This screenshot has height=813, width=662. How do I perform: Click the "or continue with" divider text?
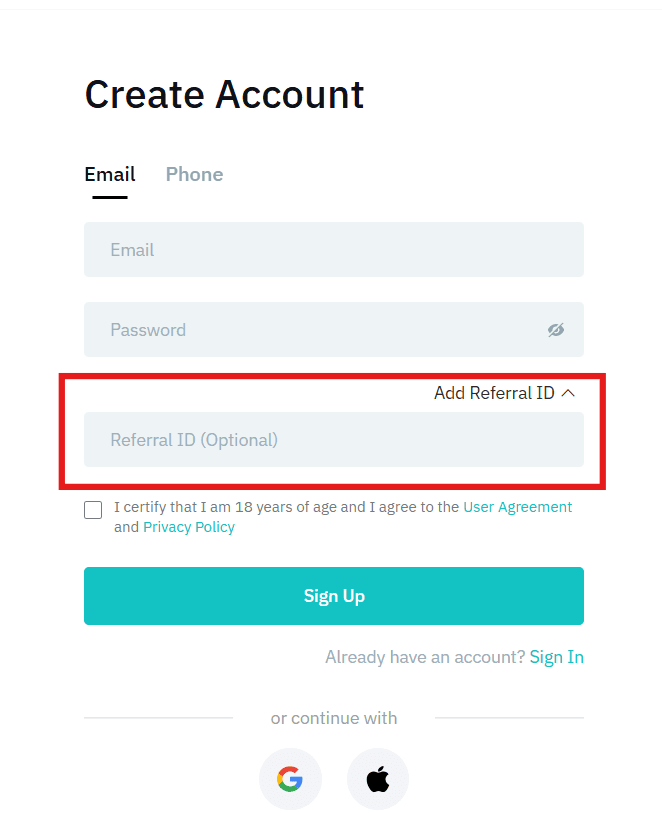coord(334,718)
